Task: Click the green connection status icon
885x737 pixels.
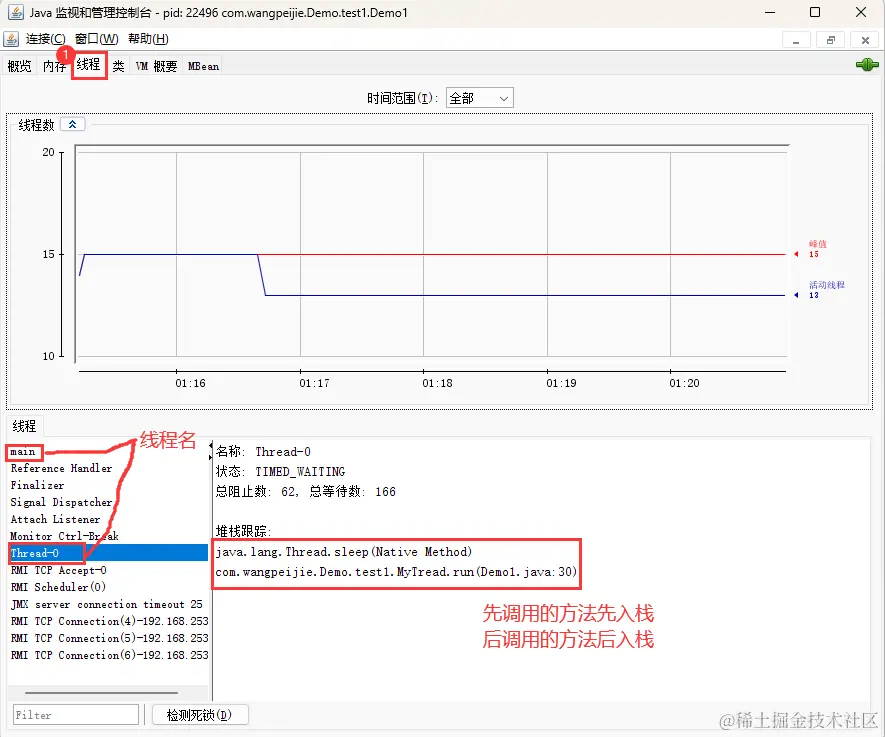Action: click(867, 65)
